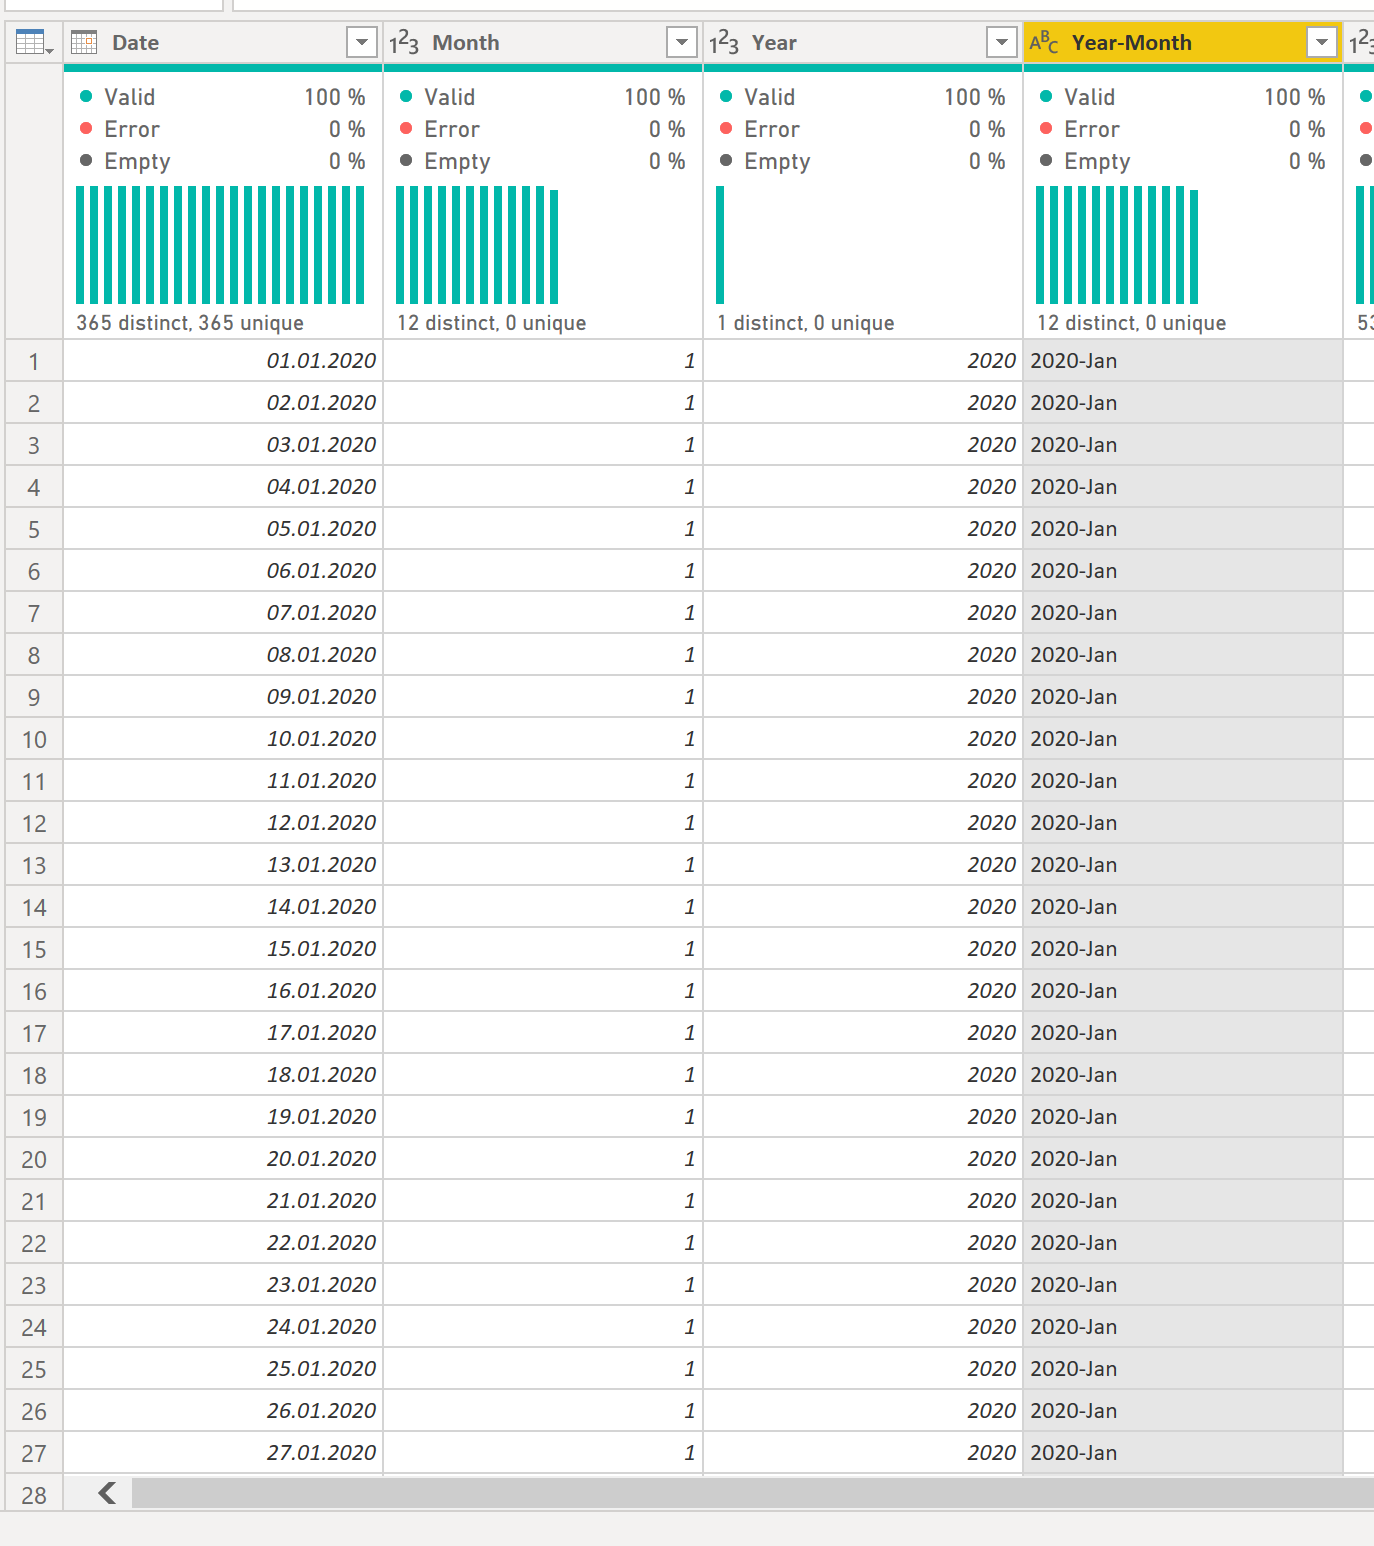This screenshot has height=1546, width=1374.
Task: Click the Month column distribution chart
Action: [477, 245]
